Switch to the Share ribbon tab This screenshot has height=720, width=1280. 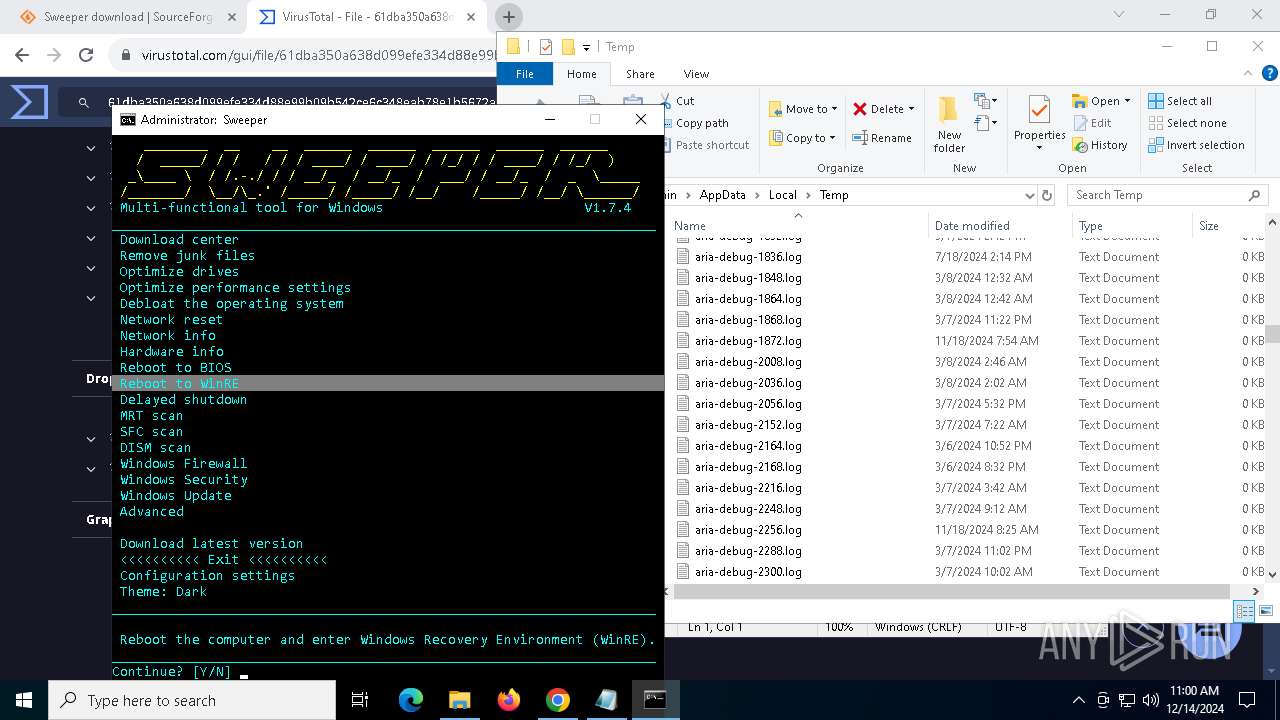click(640, 74)
